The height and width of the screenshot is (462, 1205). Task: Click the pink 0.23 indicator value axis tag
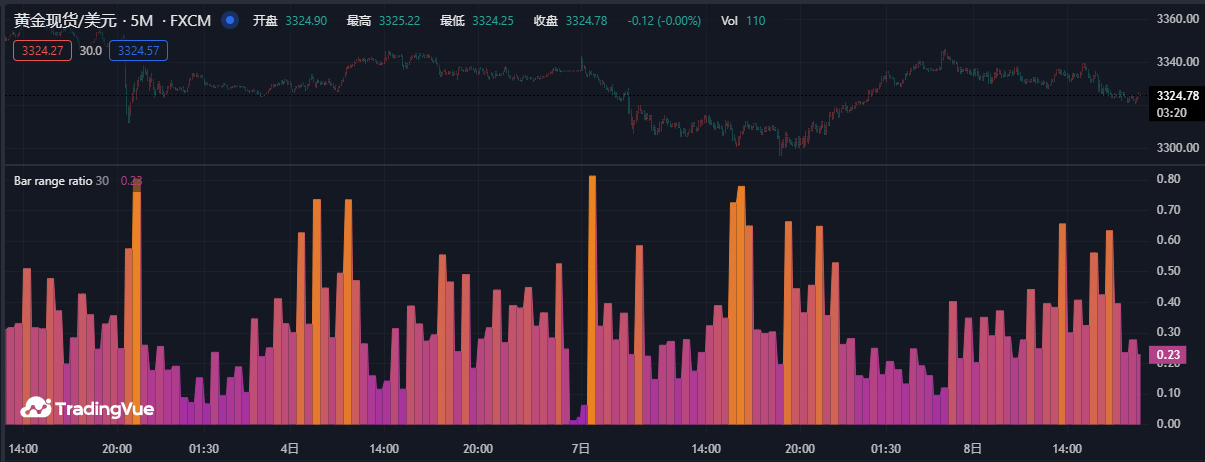tap(1169, 354)
